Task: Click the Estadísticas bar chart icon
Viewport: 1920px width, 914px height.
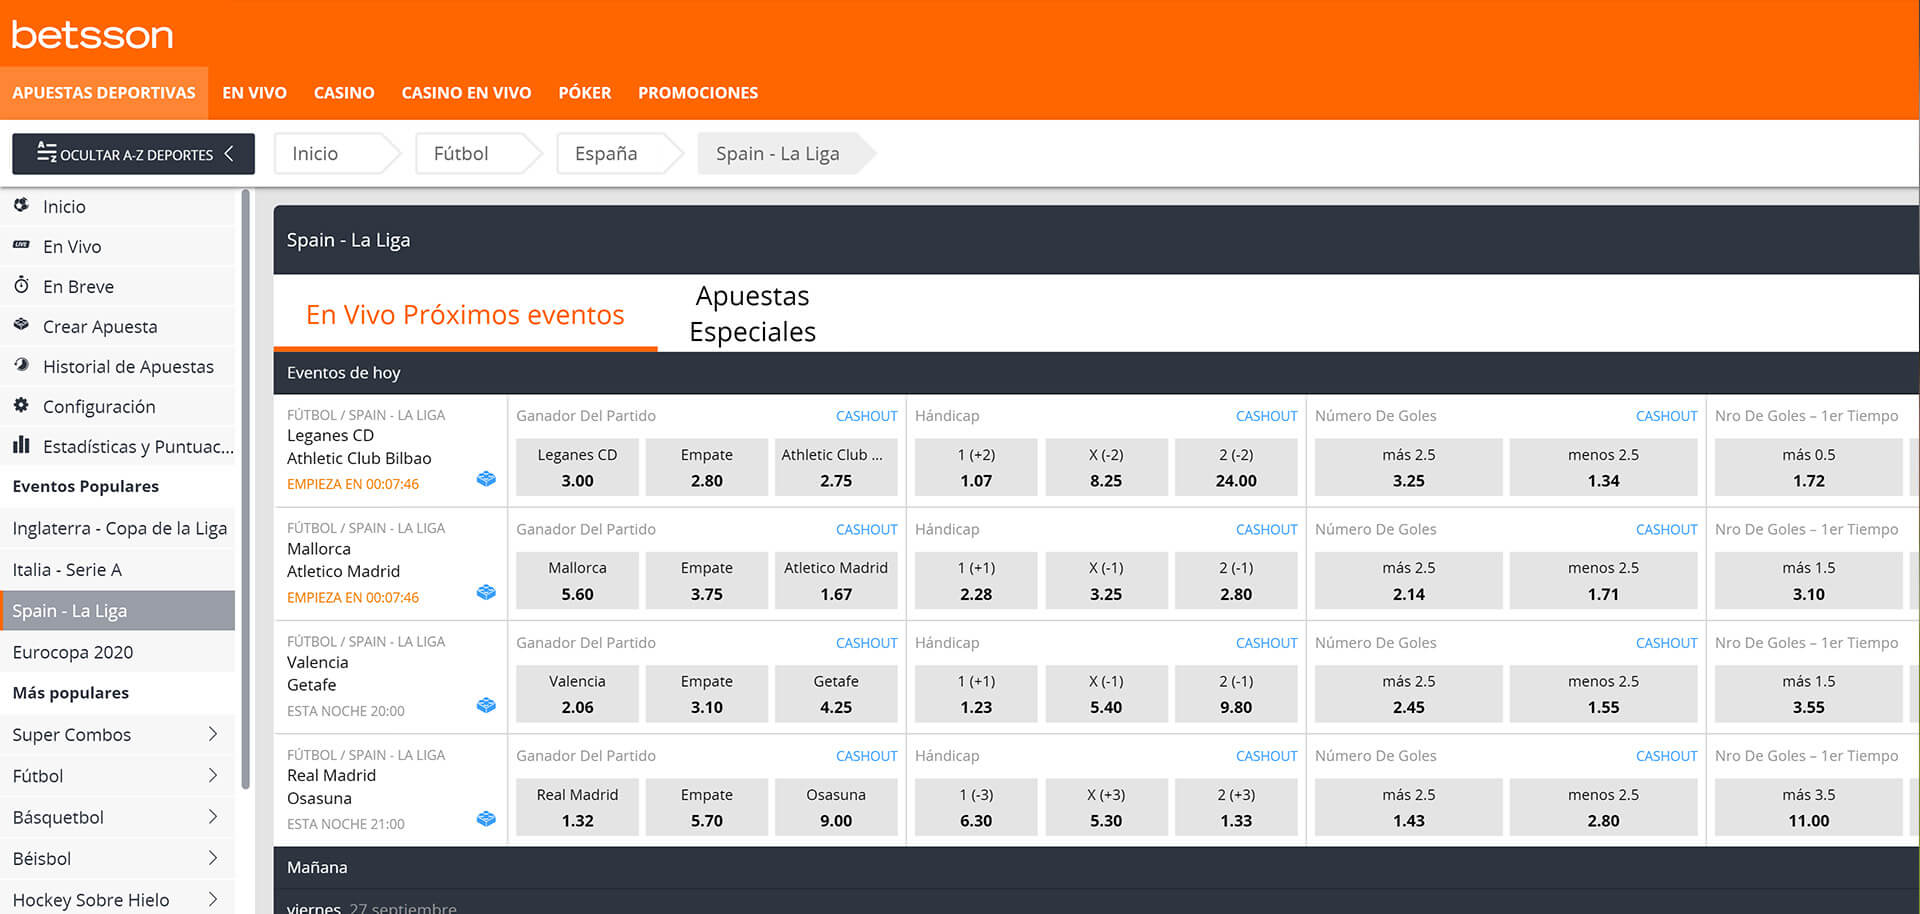Action: [x=21, y=445]
